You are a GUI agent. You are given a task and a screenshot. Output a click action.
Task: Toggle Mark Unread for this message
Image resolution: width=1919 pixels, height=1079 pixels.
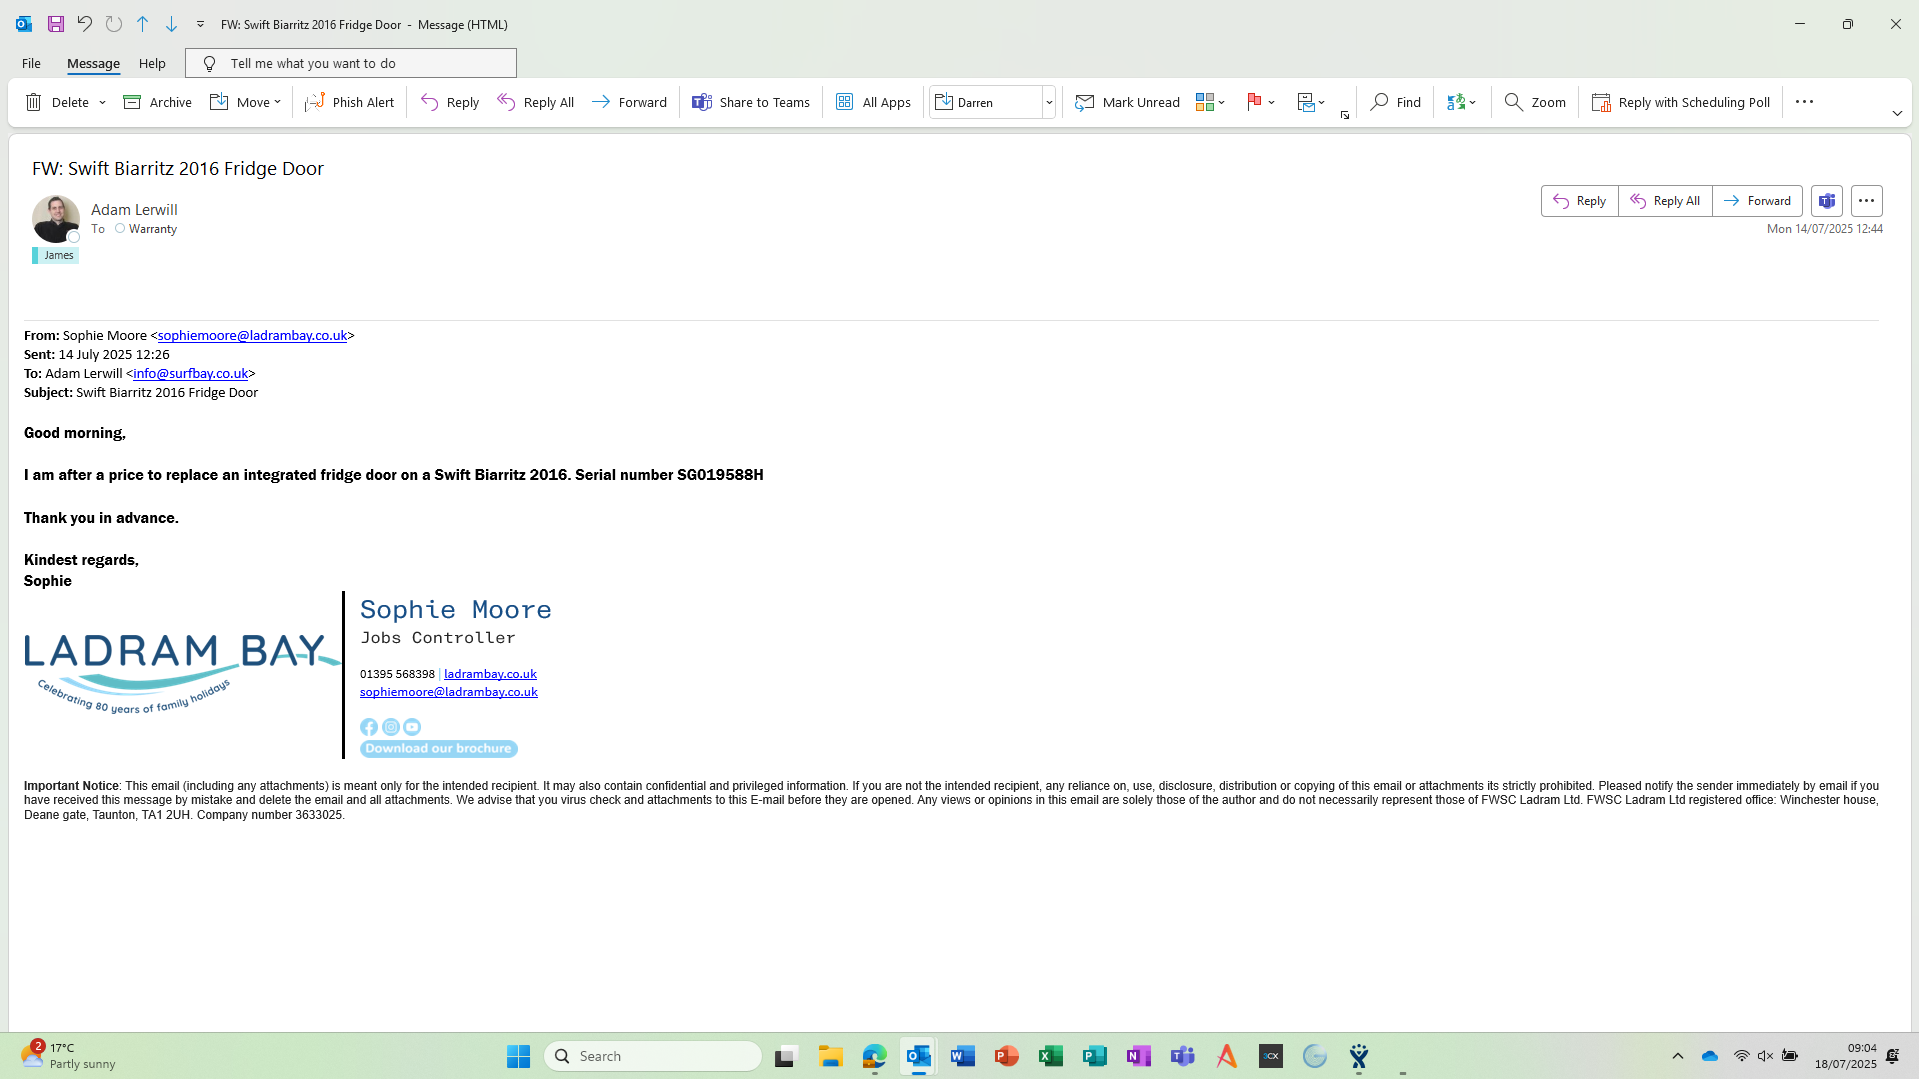click(1127, 102)
